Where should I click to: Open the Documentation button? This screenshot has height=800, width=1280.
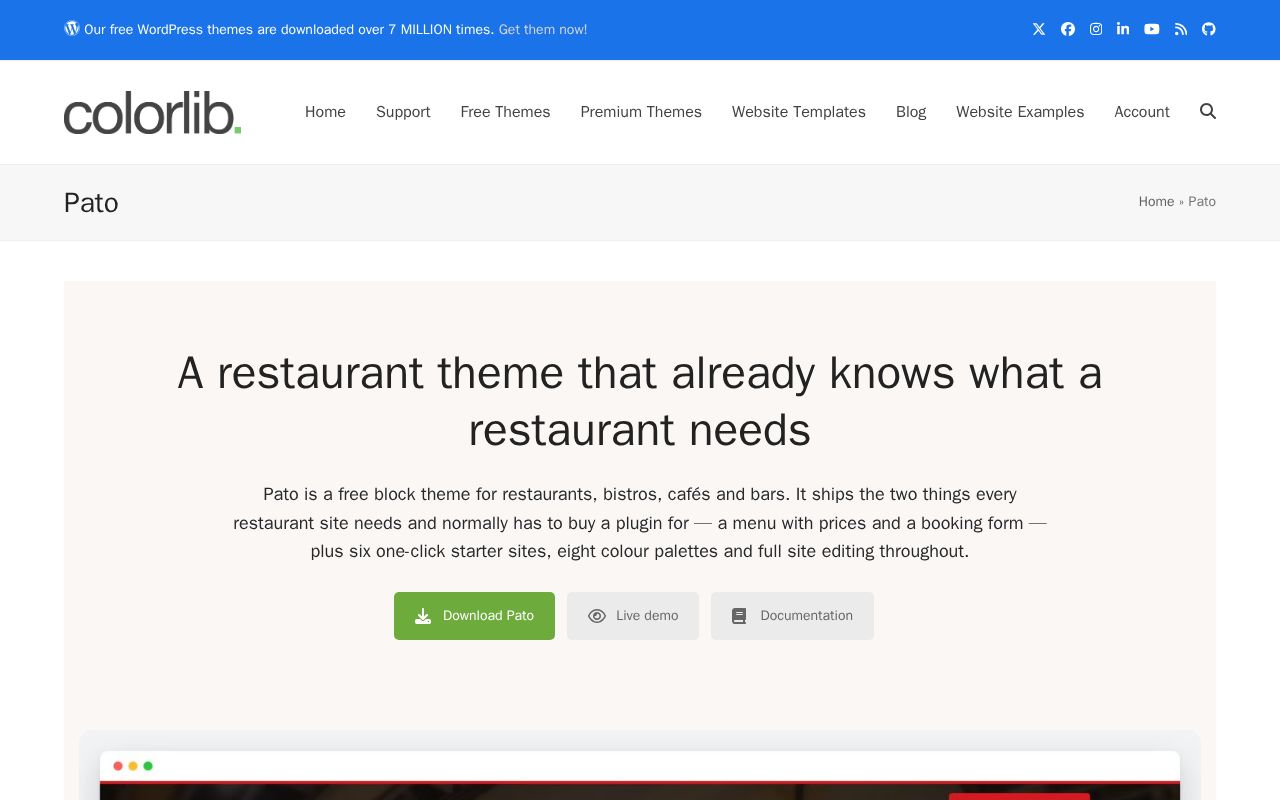[792, 616]
